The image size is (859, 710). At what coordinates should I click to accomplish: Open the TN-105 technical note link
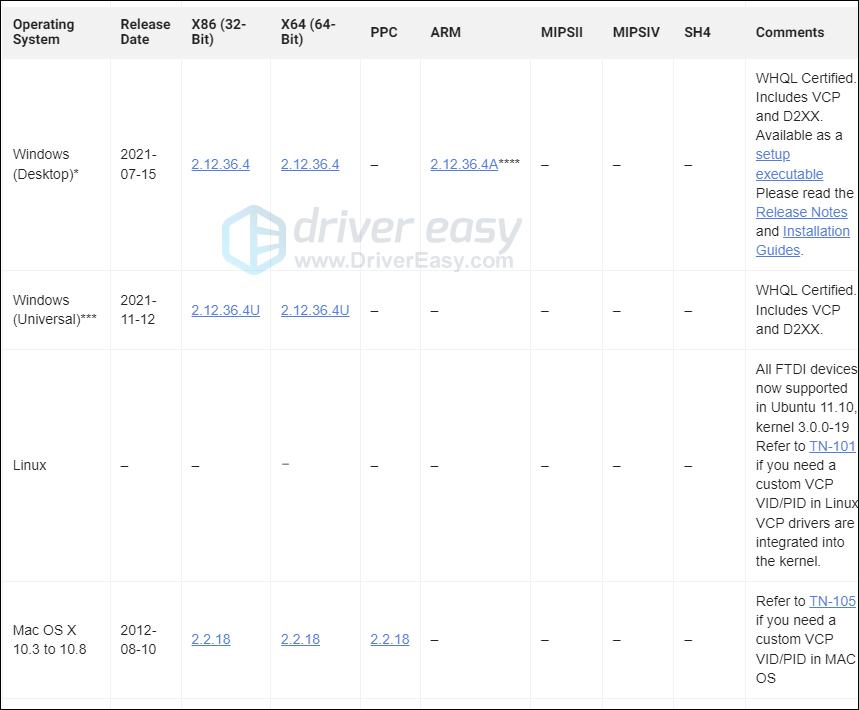832,601
